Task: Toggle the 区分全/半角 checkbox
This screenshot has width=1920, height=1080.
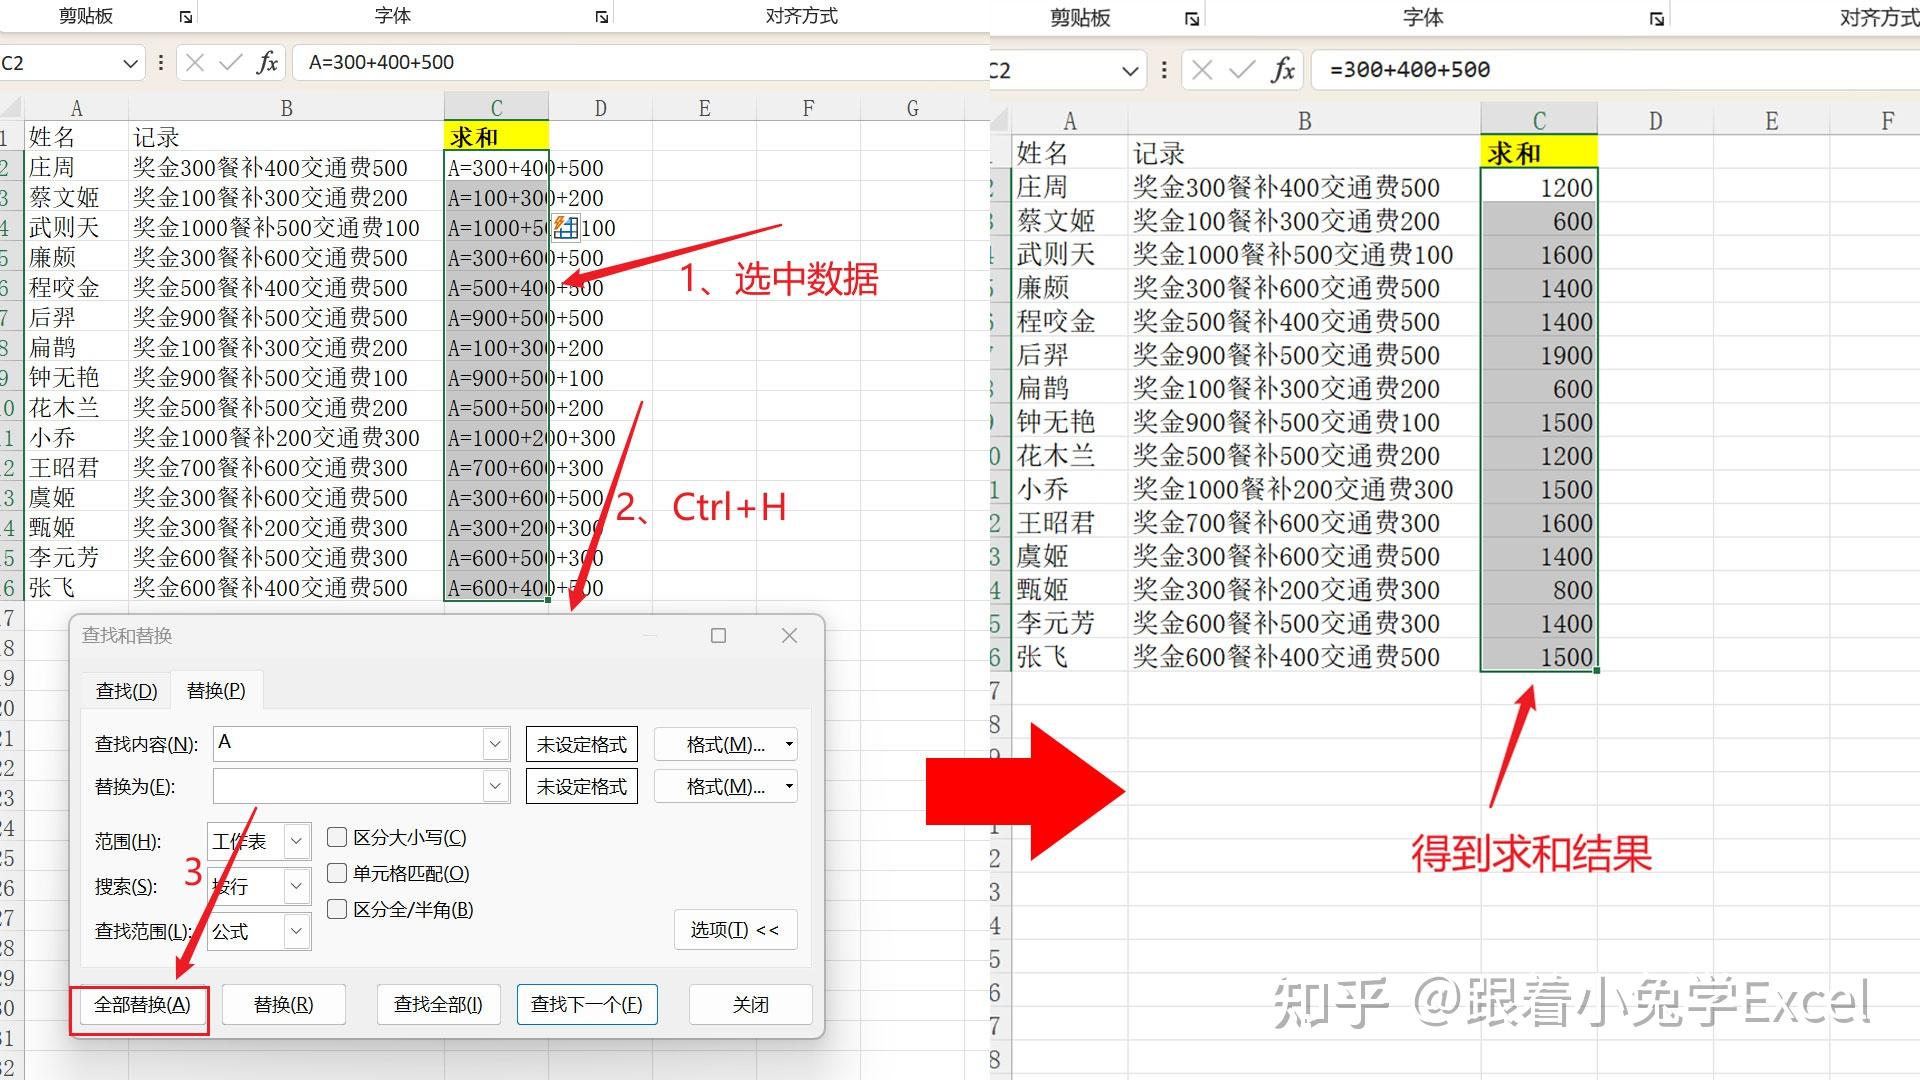Action: 337,909
